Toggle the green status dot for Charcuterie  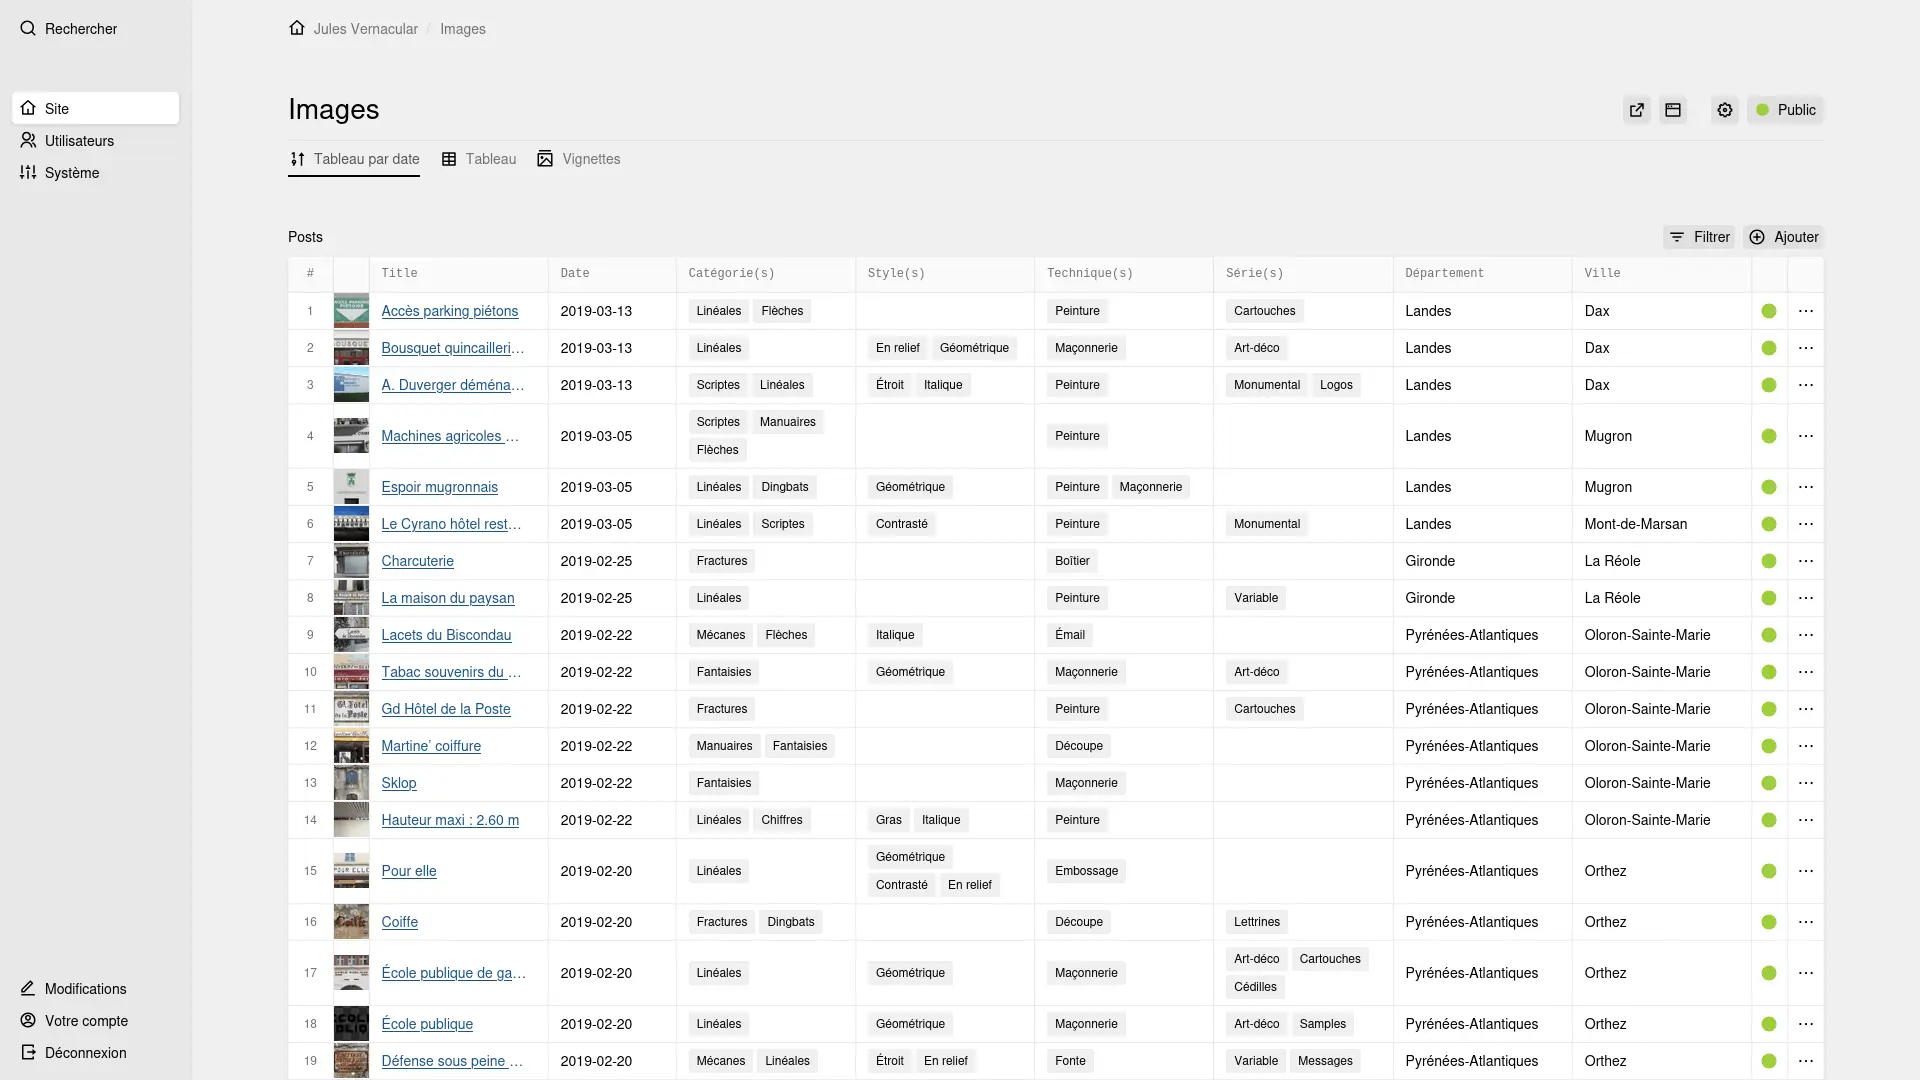coord(1769,561)
